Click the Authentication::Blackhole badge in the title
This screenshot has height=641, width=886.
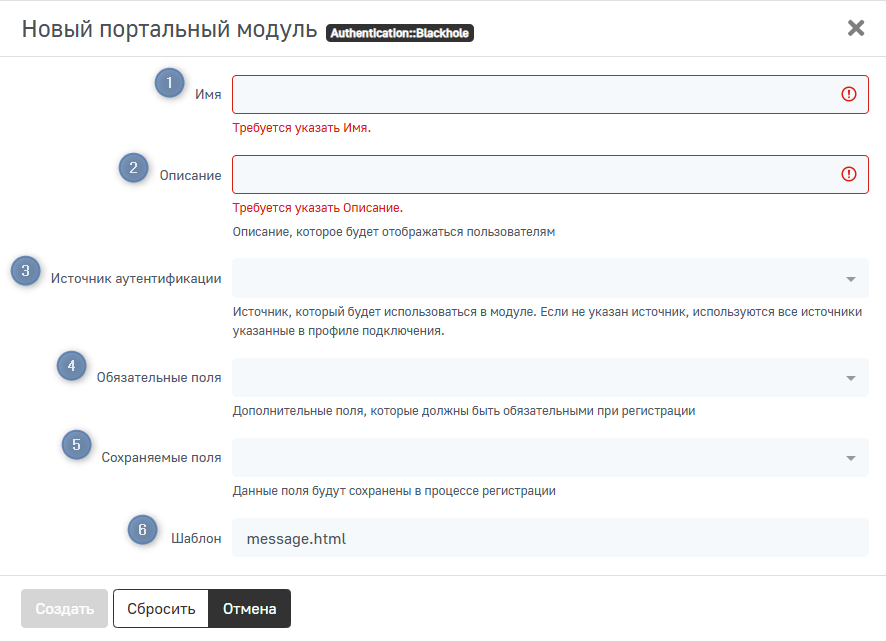coord(400,33)
